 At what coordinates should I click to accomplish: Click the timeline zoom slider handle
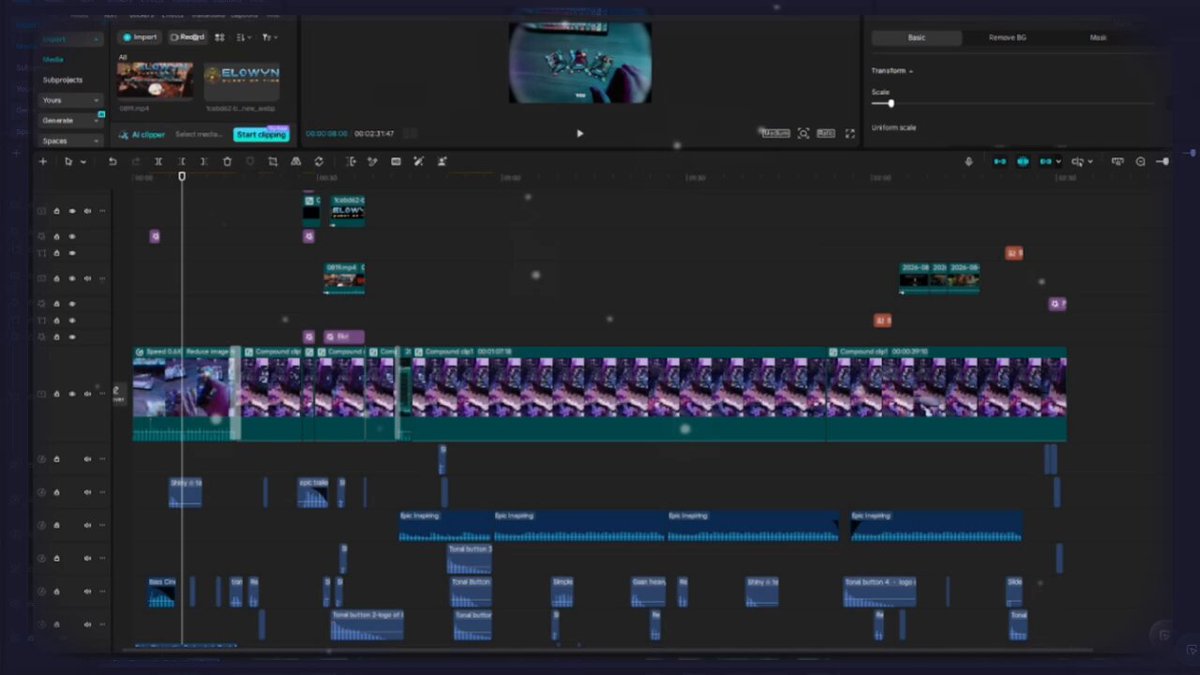(1164, 161)
